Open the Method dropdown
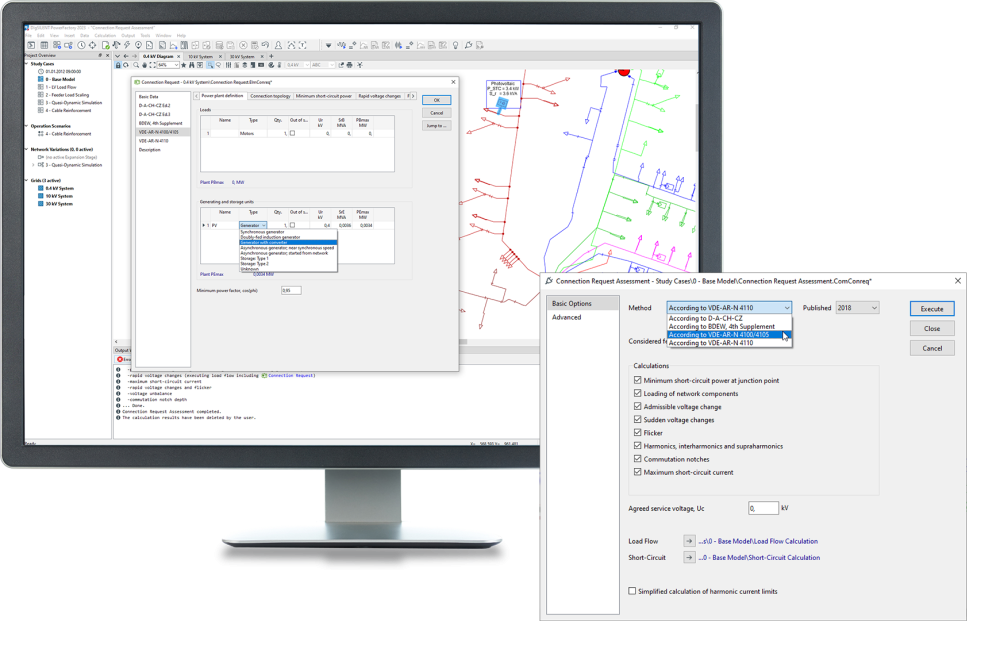 [729, 307]
